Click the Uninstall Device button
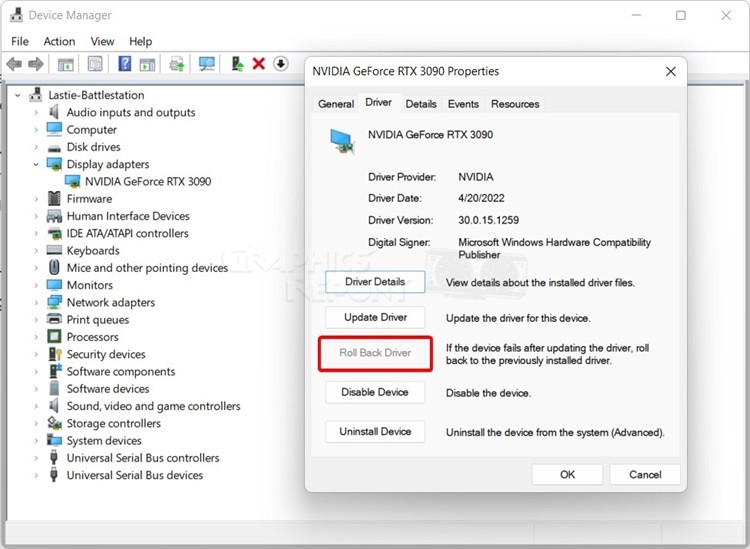Image resolution: width=750 pixels, height=549 pixels. coord(375,431)
